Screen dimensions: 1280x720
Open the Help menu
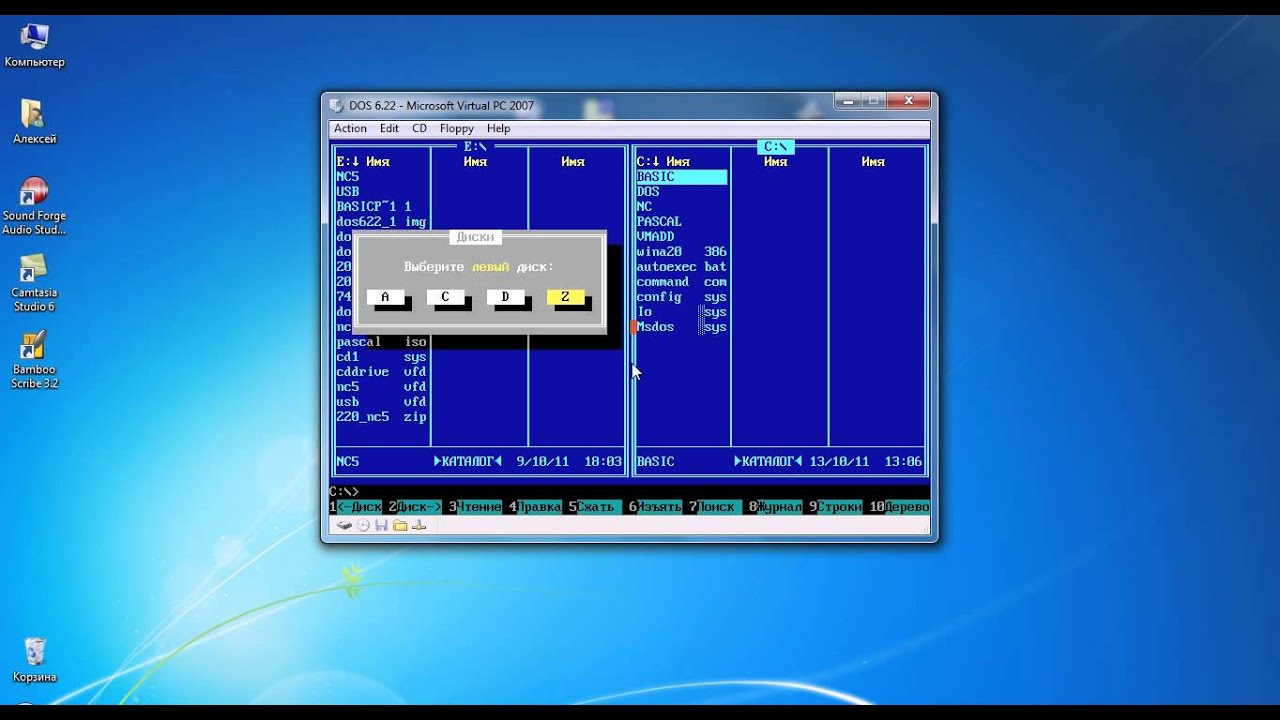click(498, 128)
